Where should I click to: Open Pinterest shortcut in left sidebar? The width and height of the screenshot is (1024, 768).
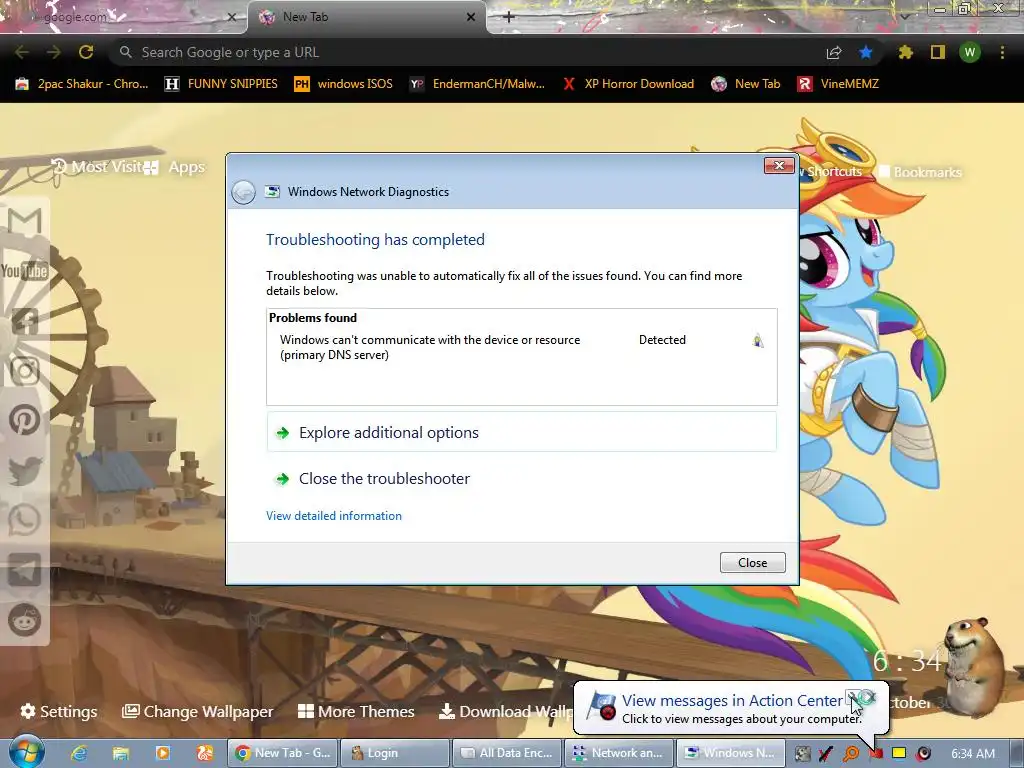pos(25,420)
